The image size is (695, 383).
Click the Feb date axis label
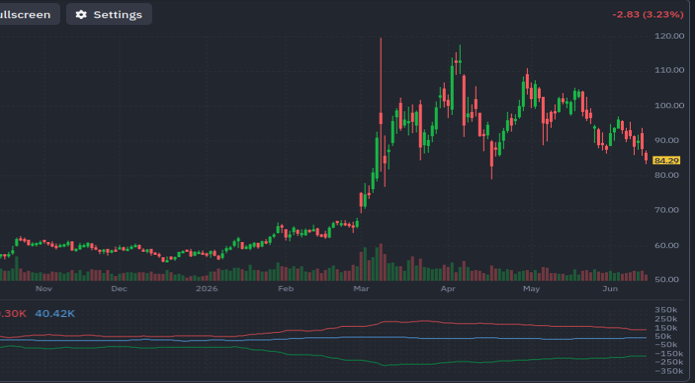click(x=286, y=289)
